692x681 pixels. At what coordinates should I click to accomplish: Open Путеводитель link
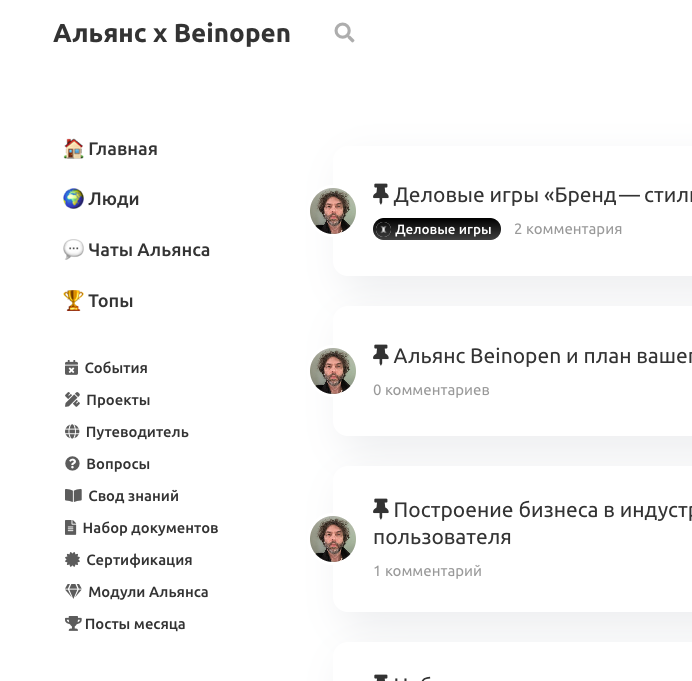tap(137, 432)
